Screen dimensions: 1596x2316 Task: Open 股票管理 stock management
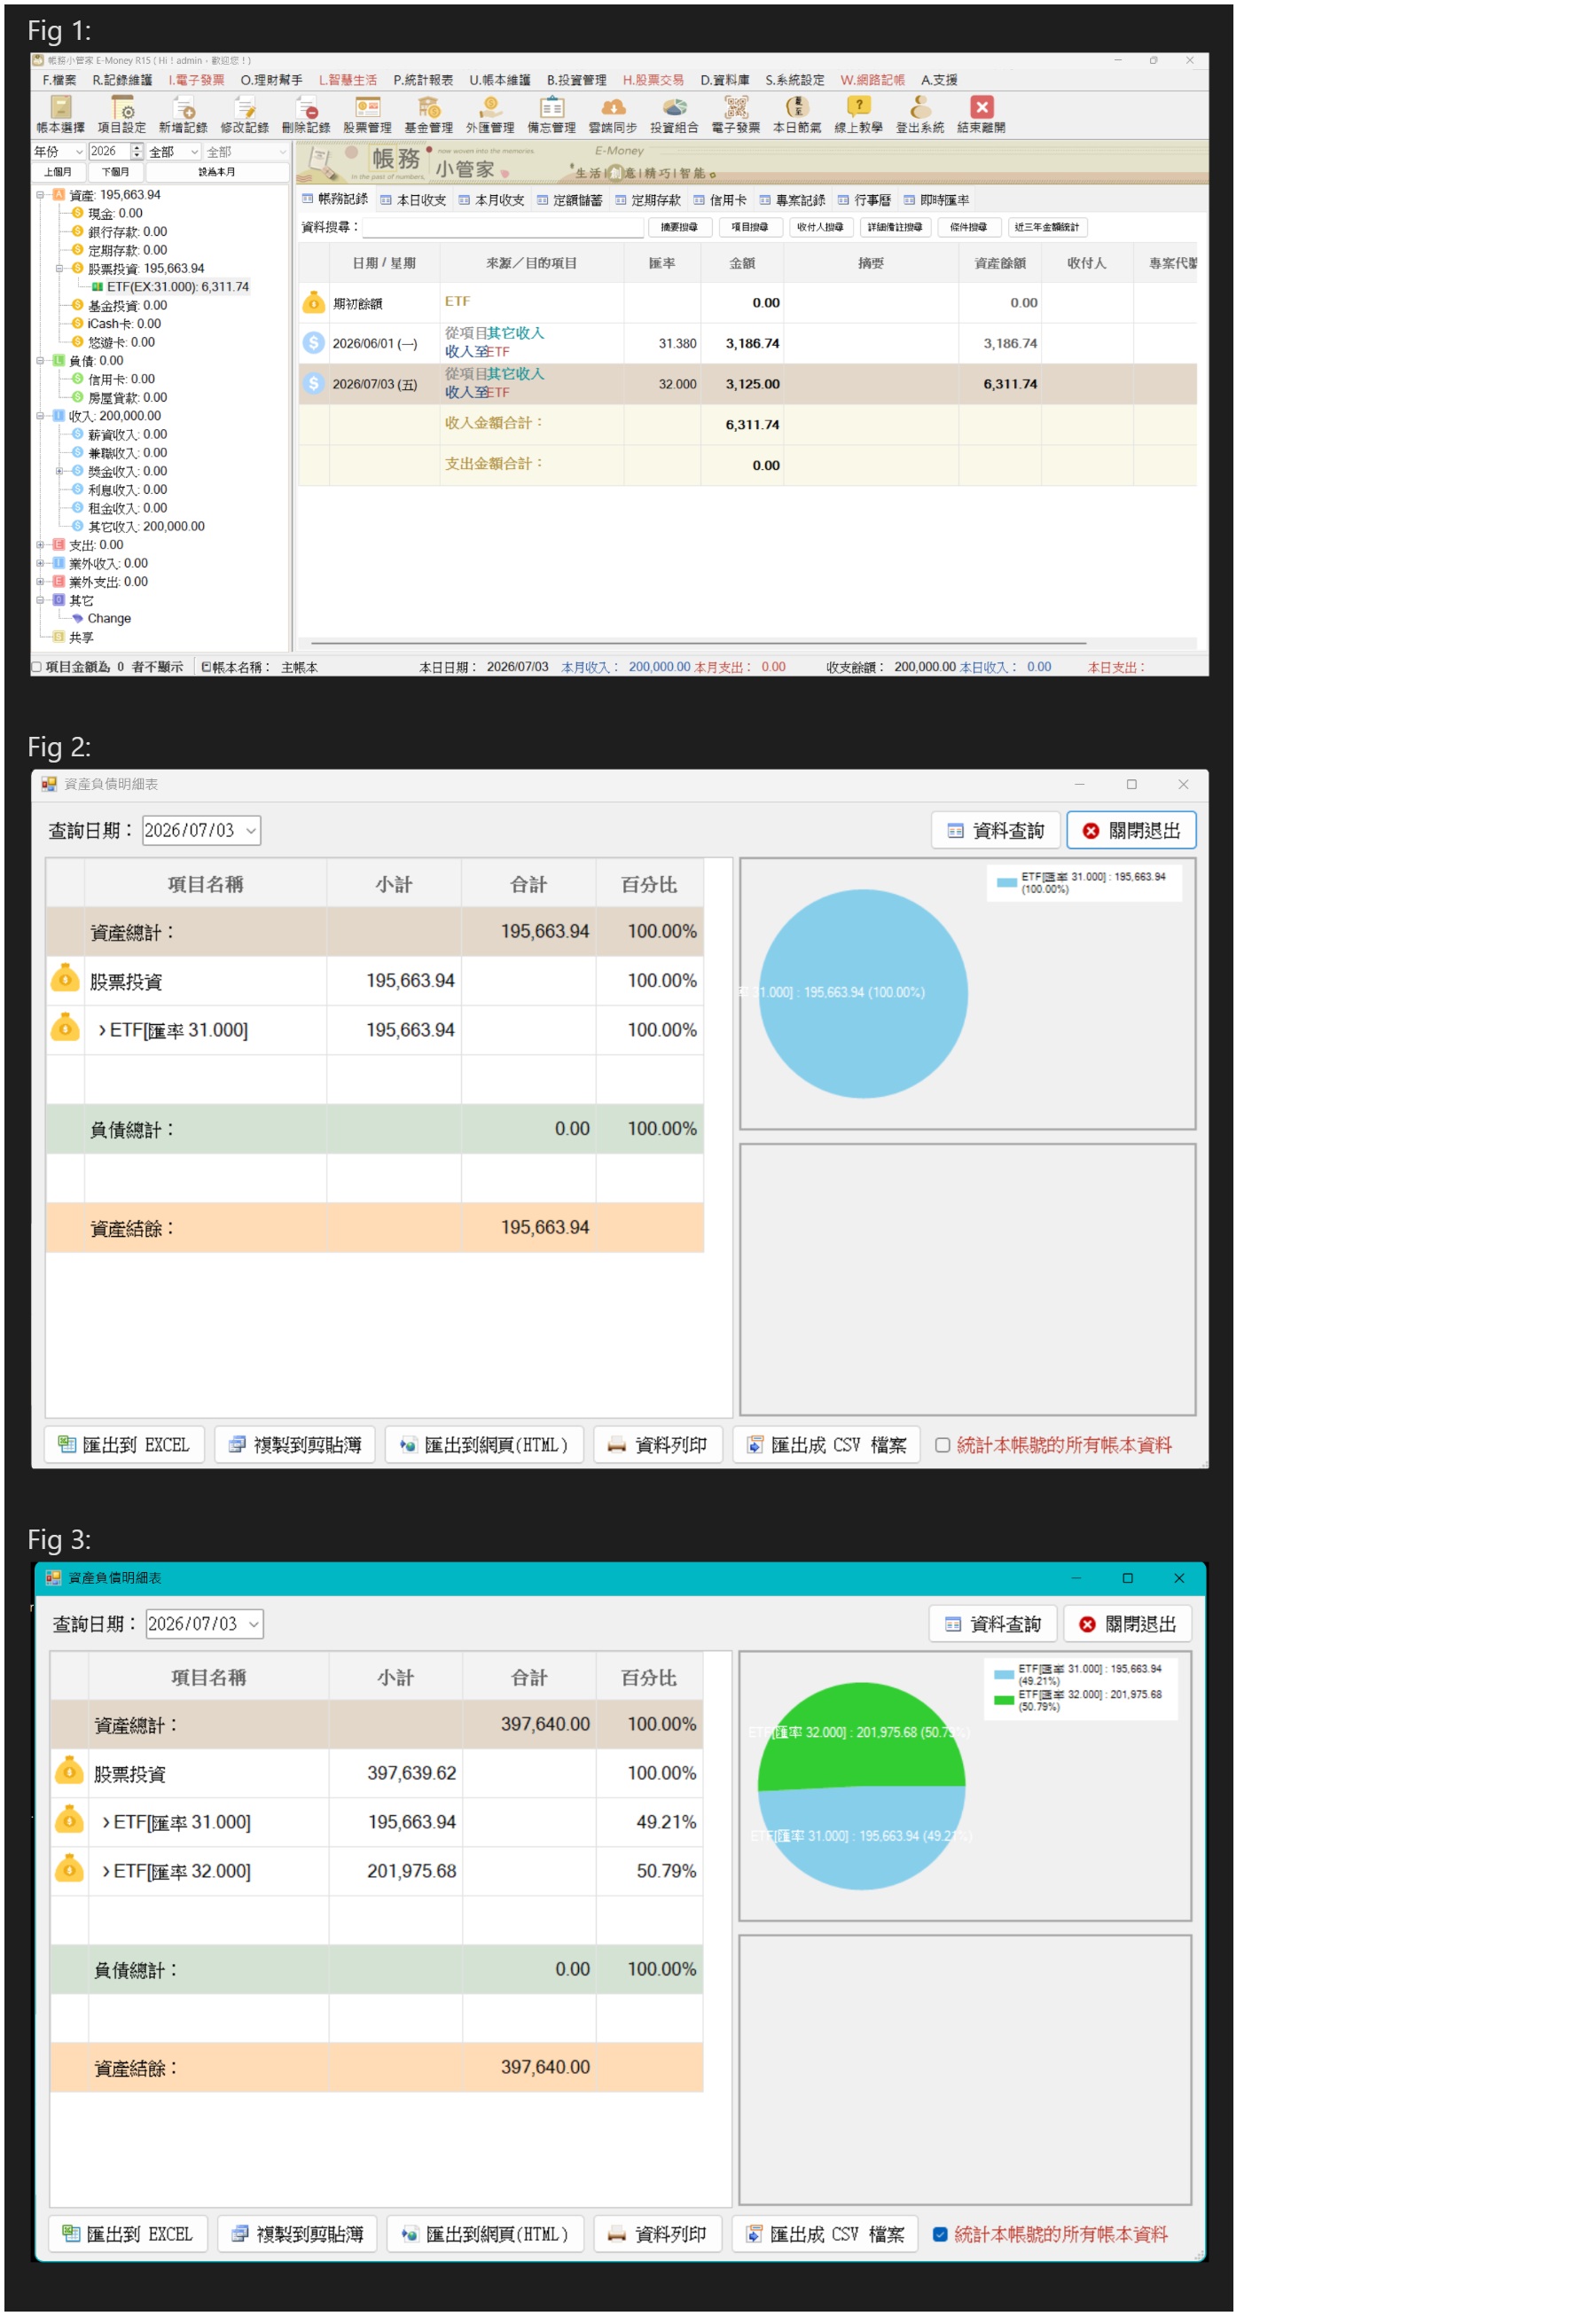point(367,114)
